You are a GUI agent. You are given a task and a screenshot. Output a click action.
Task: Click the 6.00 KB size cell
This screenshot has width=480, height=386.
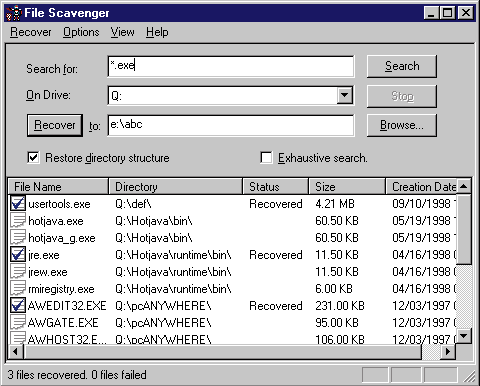click(x=334, y=289)
